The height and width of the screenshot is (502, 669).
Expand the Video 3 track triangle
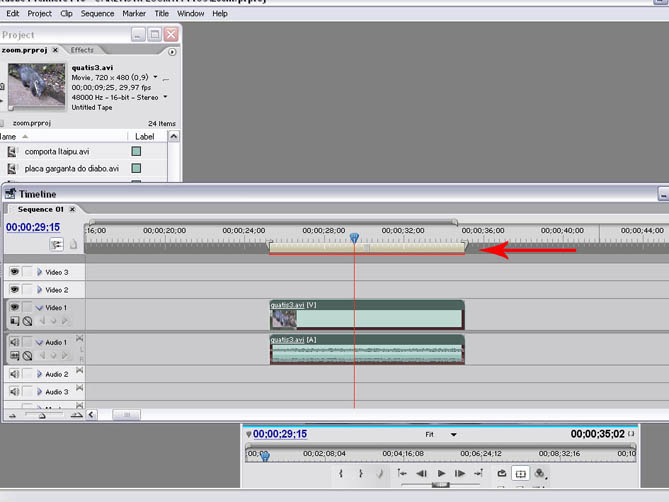pos(40,272)
